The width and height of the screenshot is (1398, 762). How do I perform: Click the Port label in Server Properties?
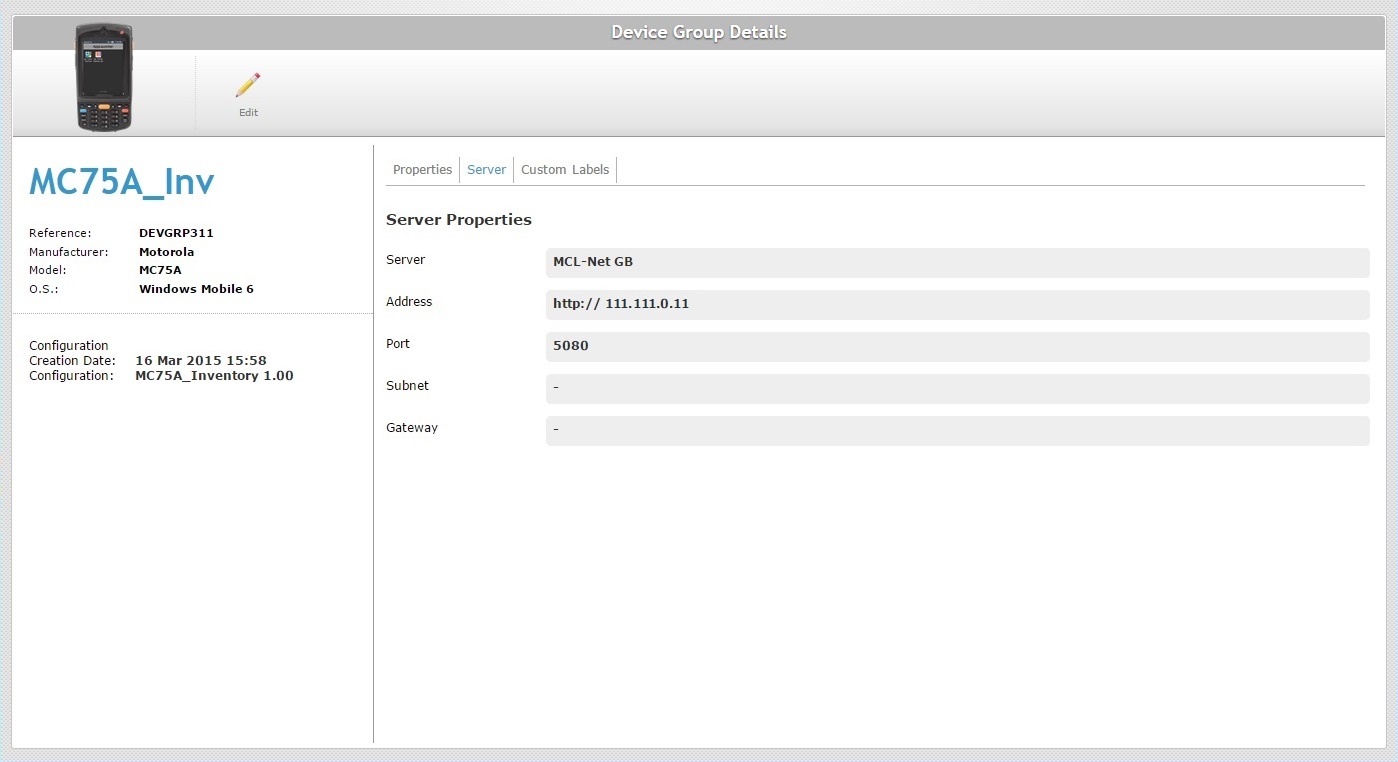[398, 344]
